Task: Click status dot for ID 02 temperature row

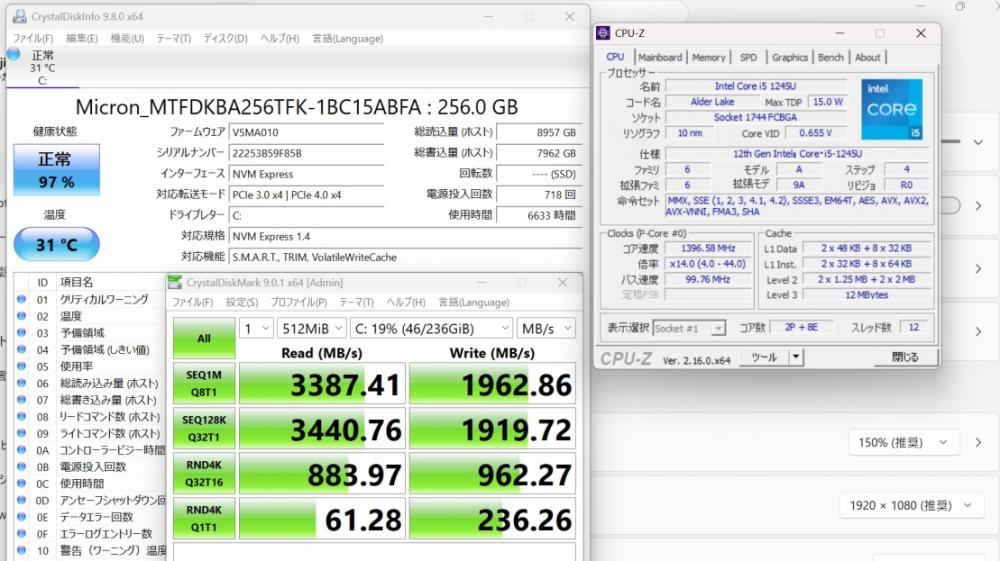Action: [21, 316]
